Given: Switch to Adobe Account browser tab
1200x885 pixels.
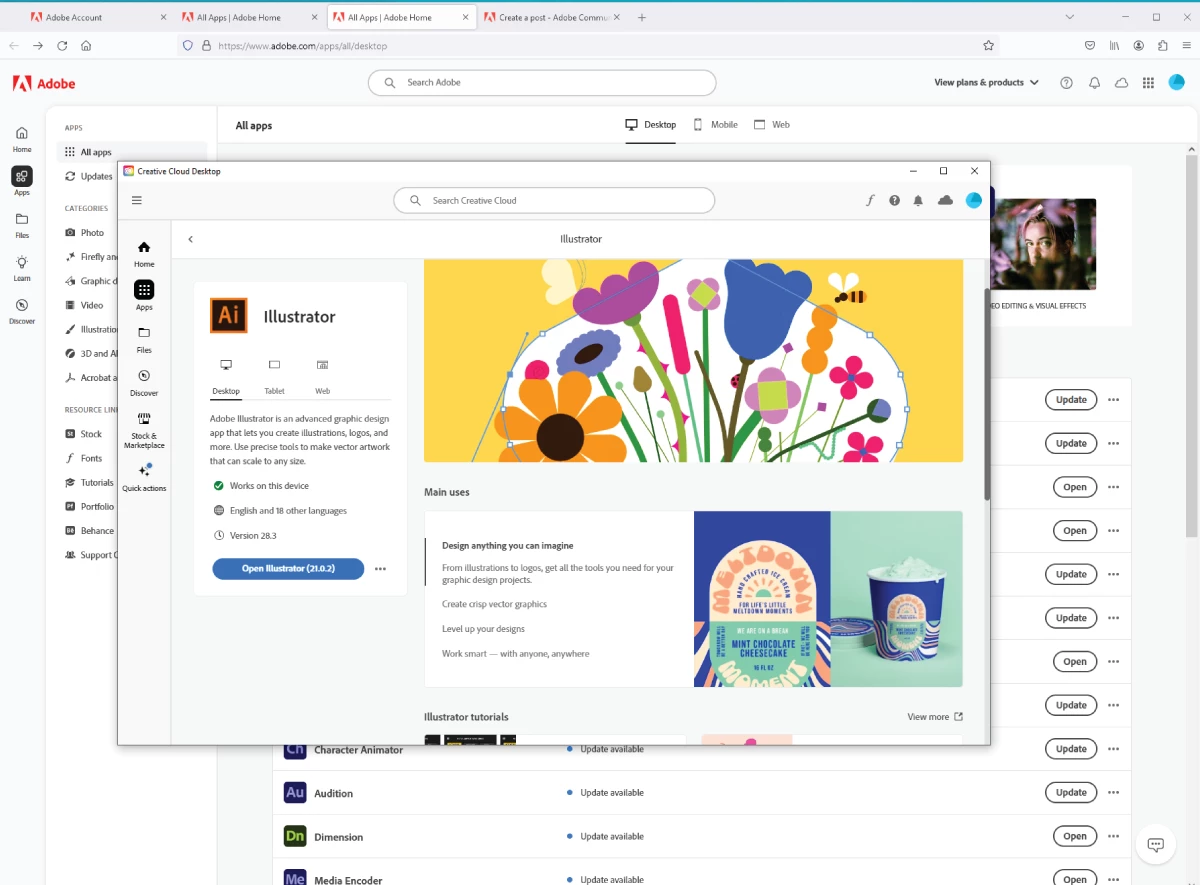Looking at the screenshot, I should 98,17.
